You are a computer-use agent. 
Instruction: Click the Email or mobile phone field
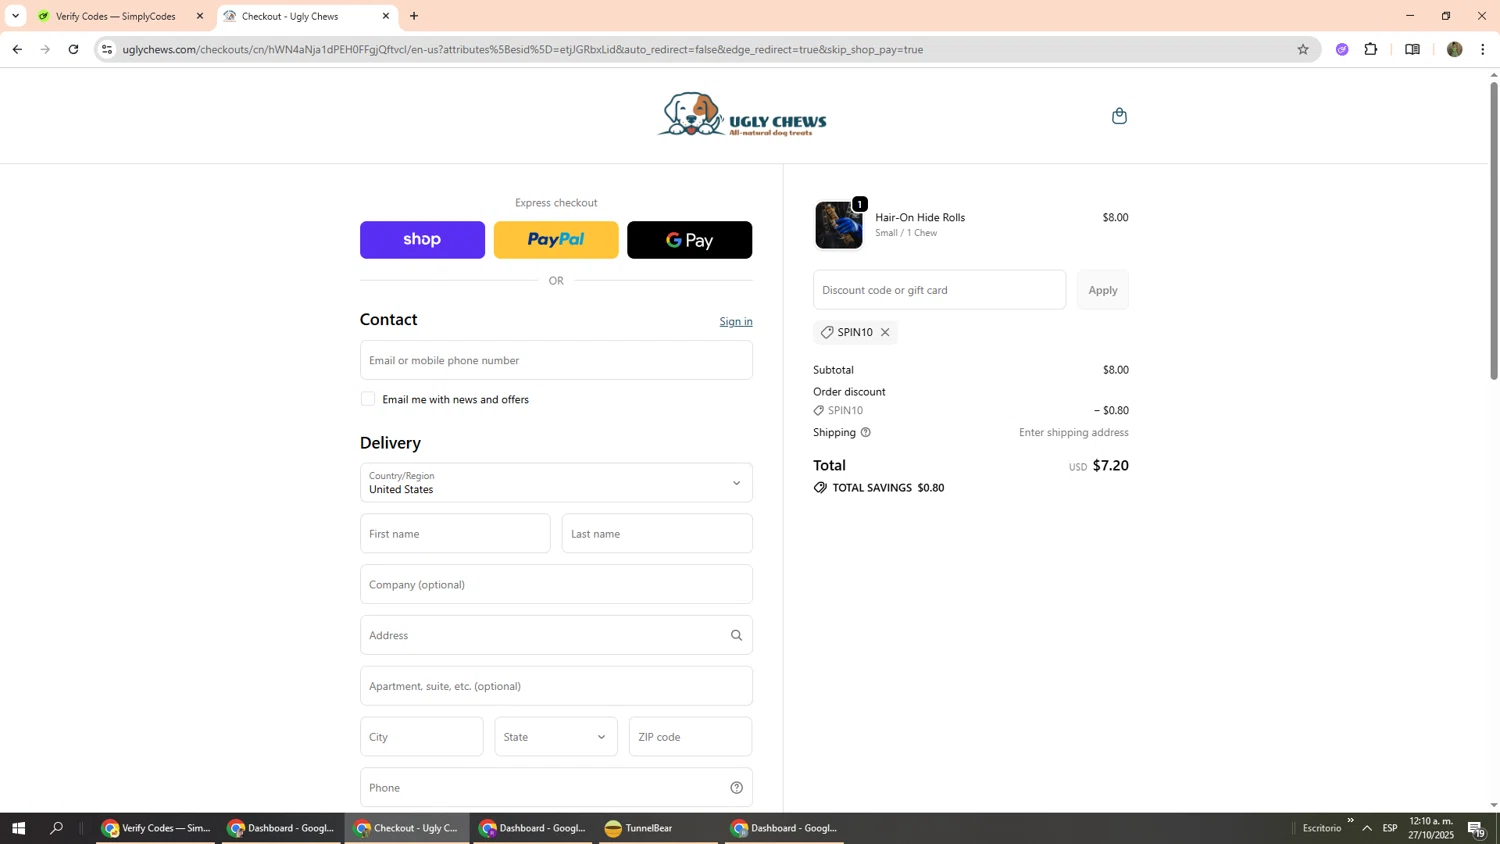click(556, 360)
